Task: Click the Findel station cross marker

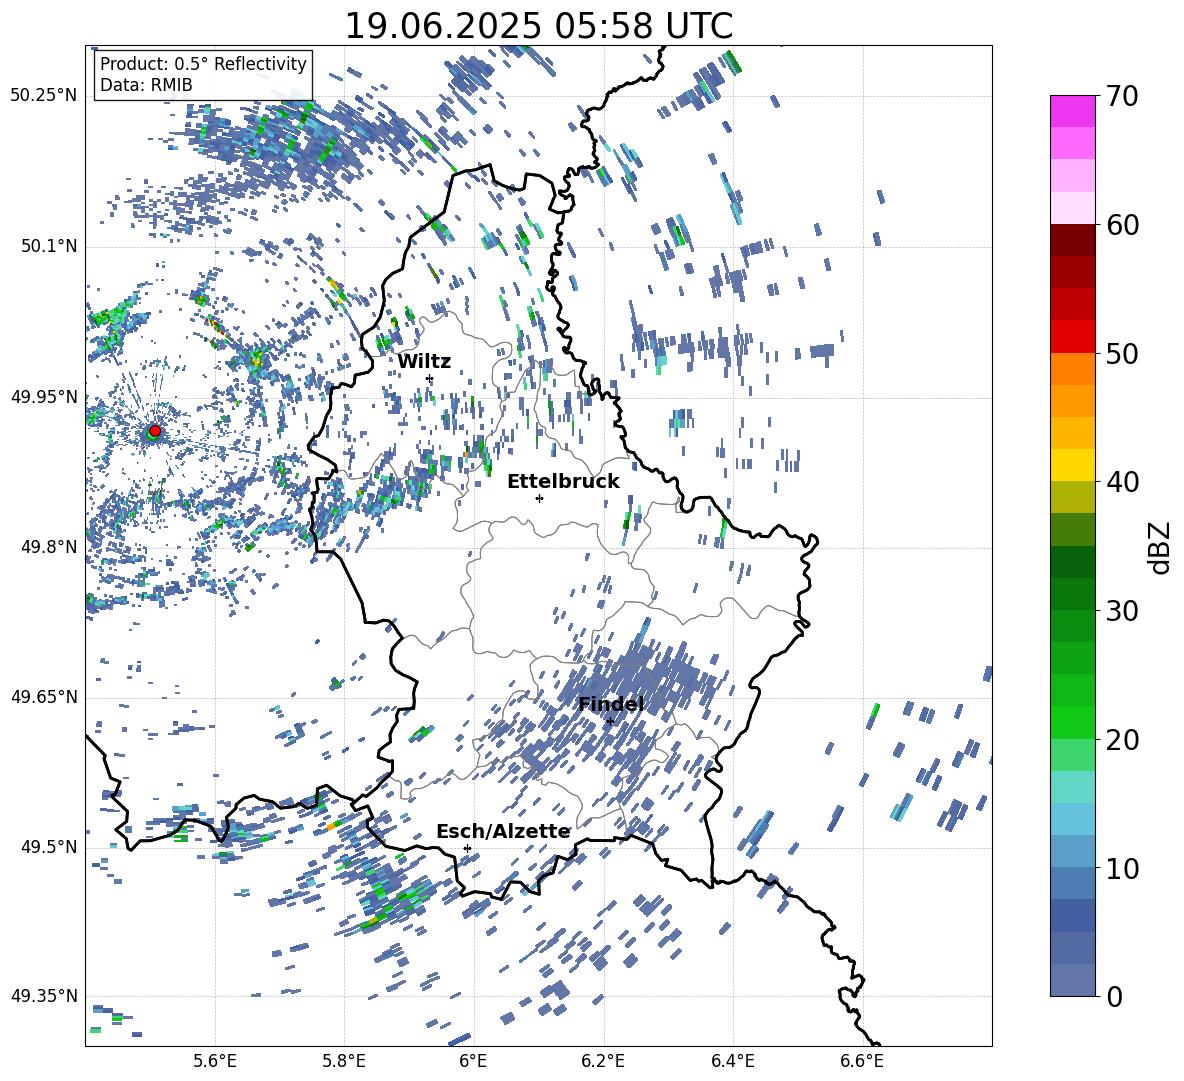Action: tap(610, 721)
